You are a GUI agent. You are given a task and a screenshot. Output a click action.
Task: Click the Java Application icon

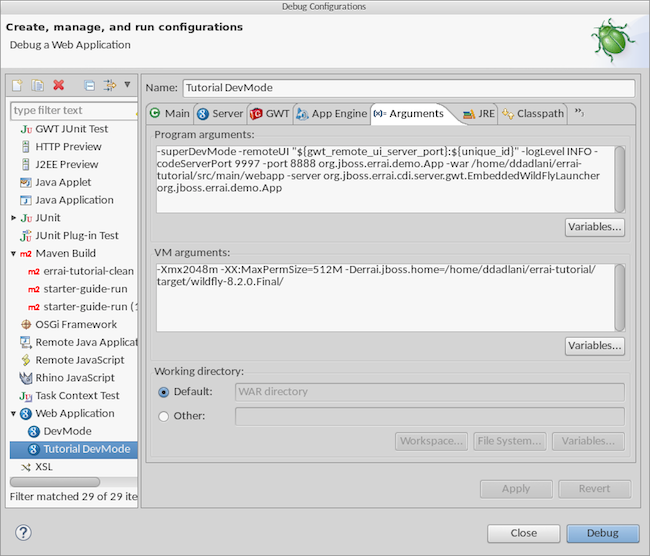pyautogui.click(x=26, y=200)
